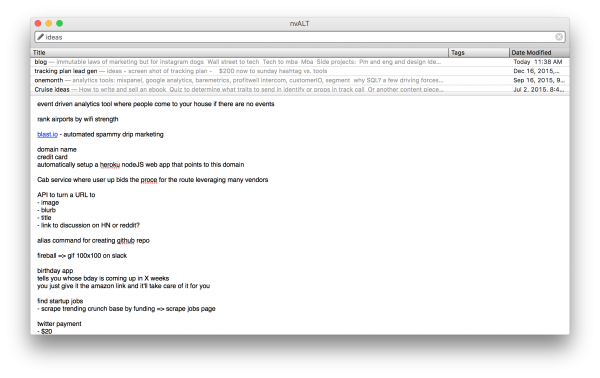
Task: Click the 'rank airports by wifi strength' line
Action: click(x=78, y=119)
